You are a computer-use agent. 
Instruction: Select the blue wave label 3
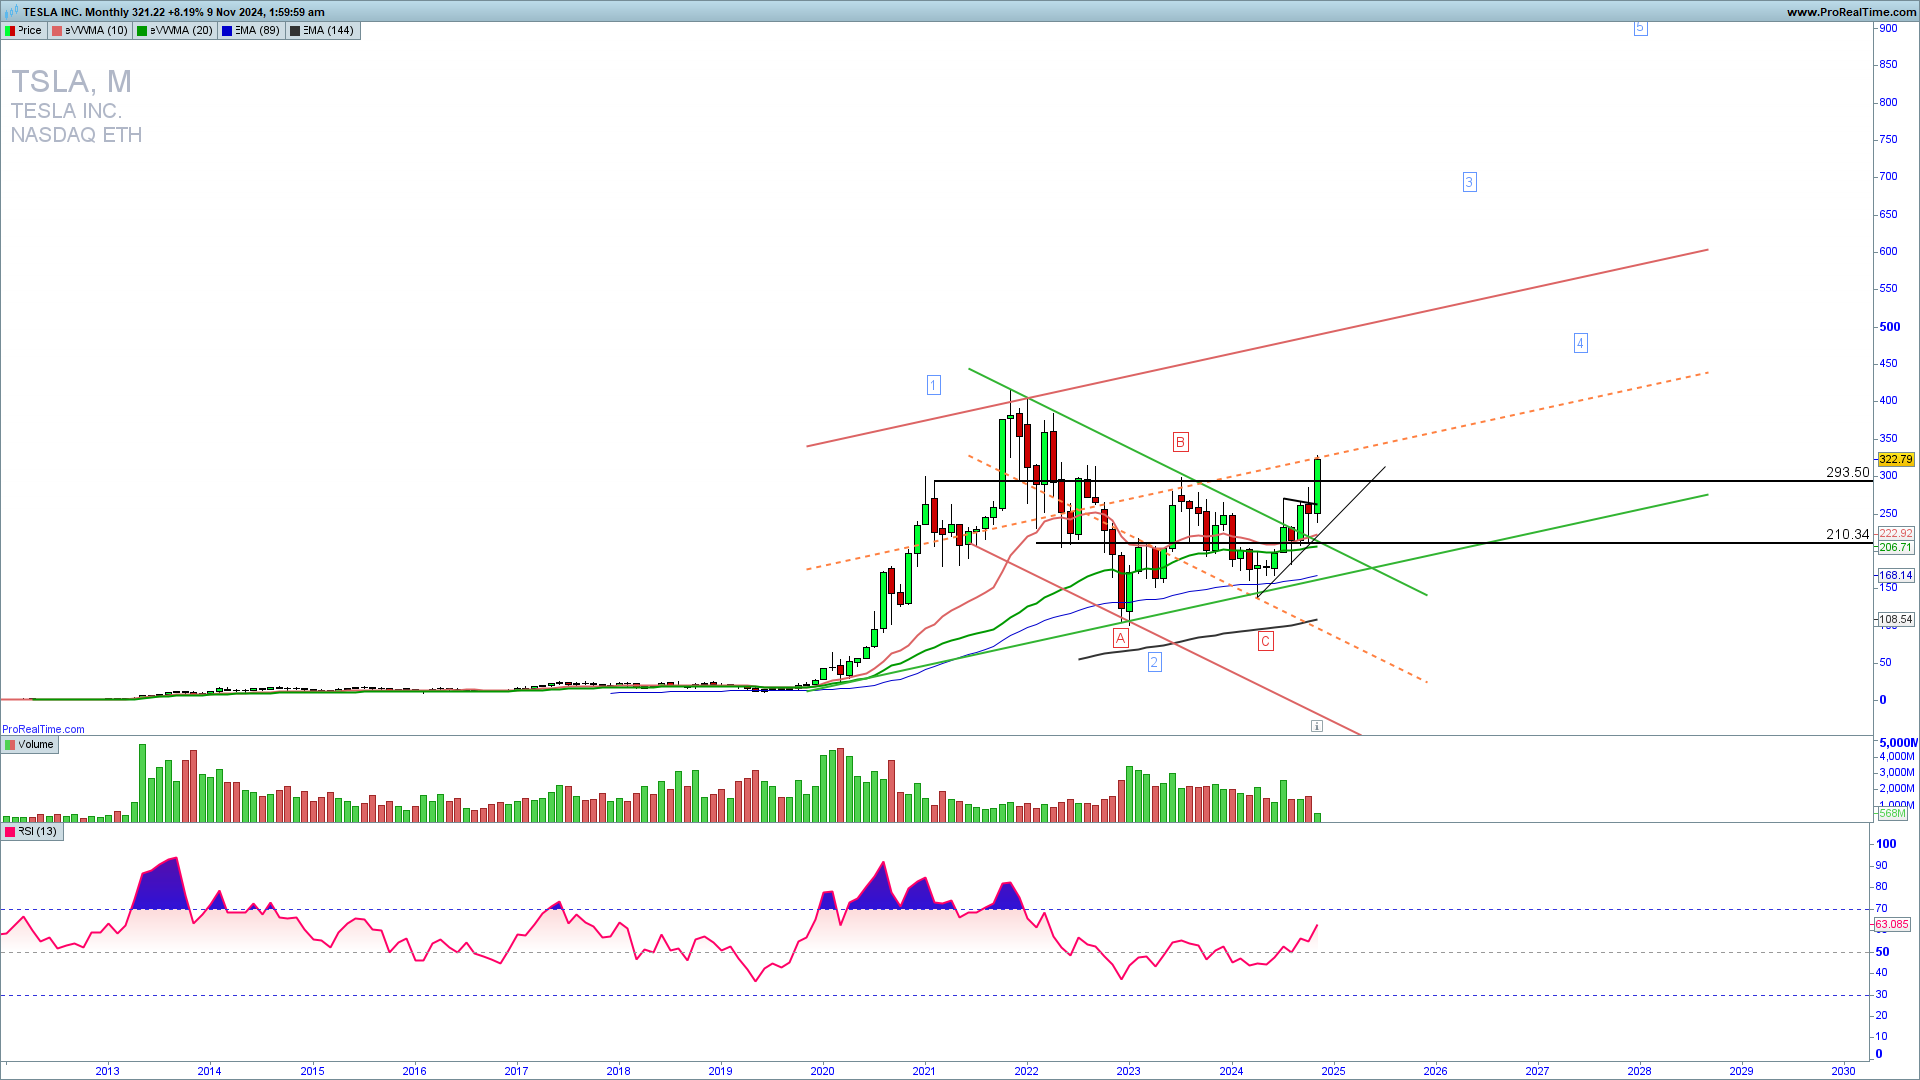tap(1469, 182)
